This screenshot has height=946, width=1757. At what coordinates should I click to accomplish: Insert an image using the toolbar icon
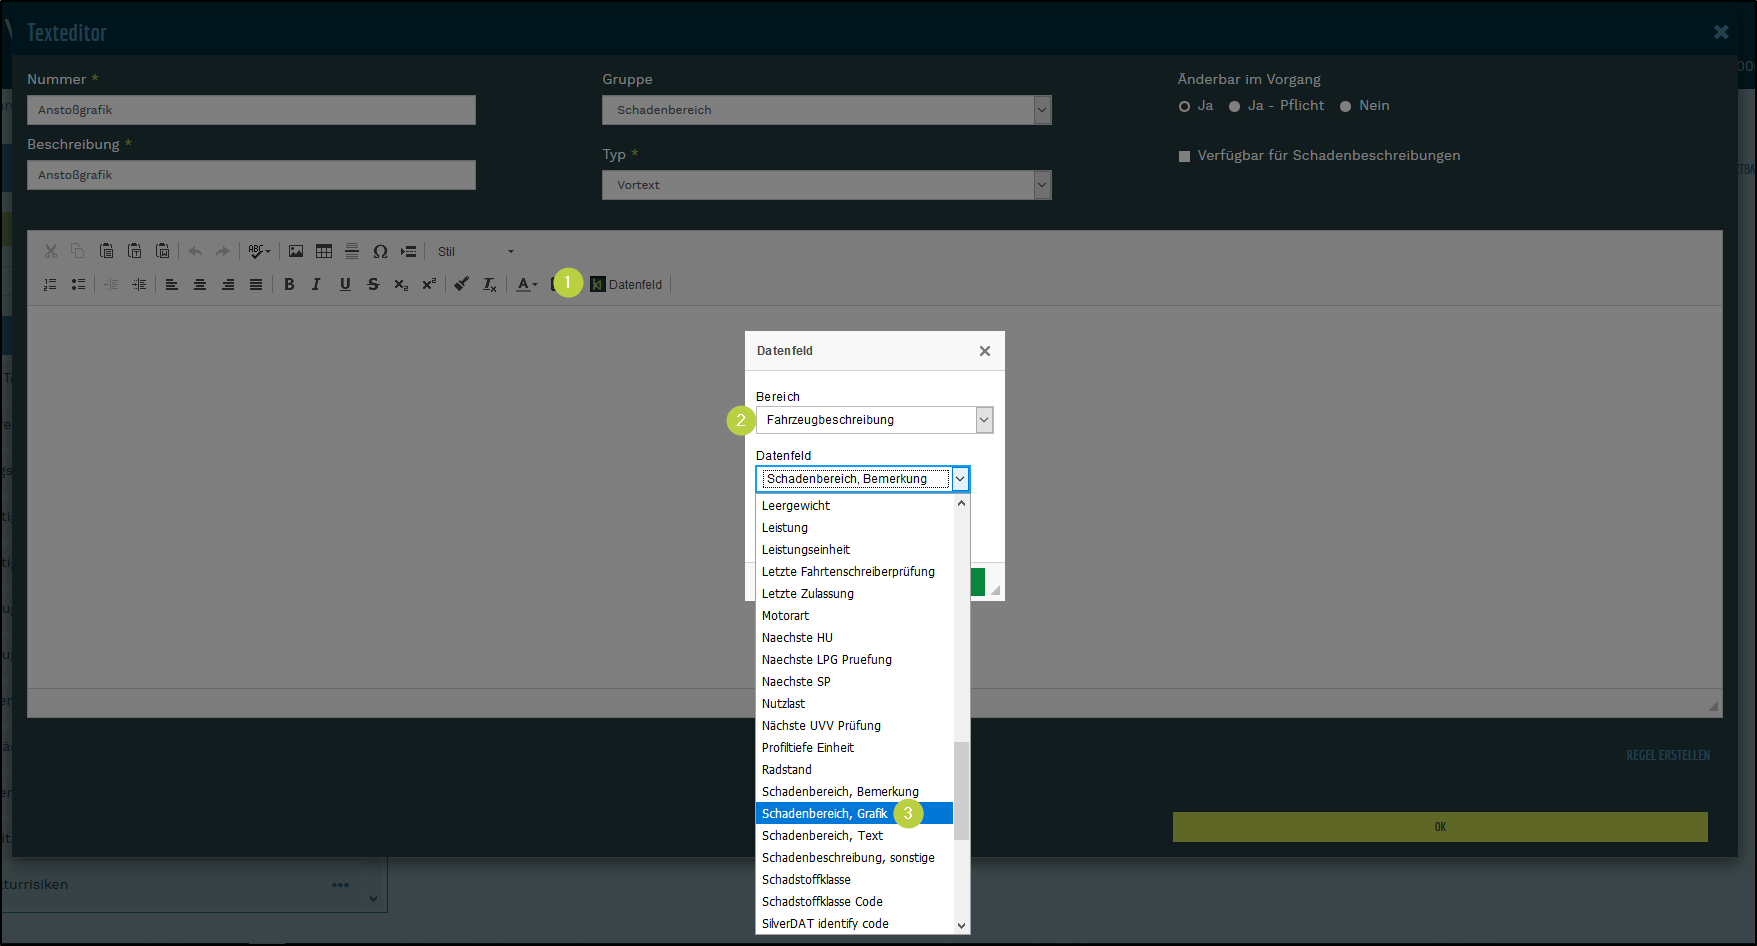(296, 252)
